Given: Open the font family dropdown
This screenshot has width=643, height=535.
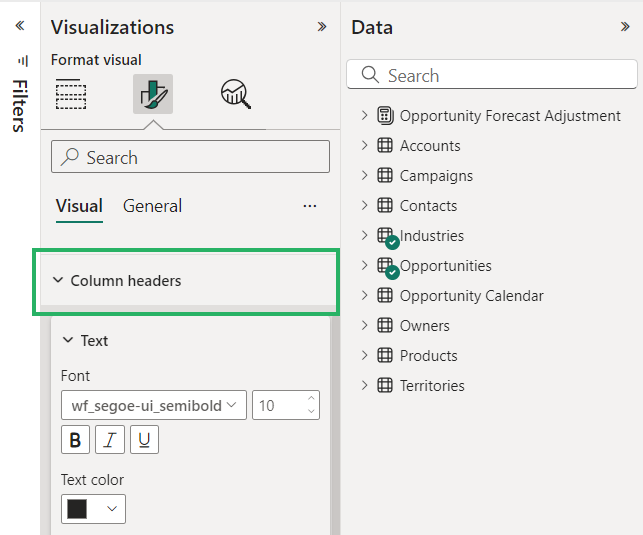Looking at the screenshot, I should 153,405.
